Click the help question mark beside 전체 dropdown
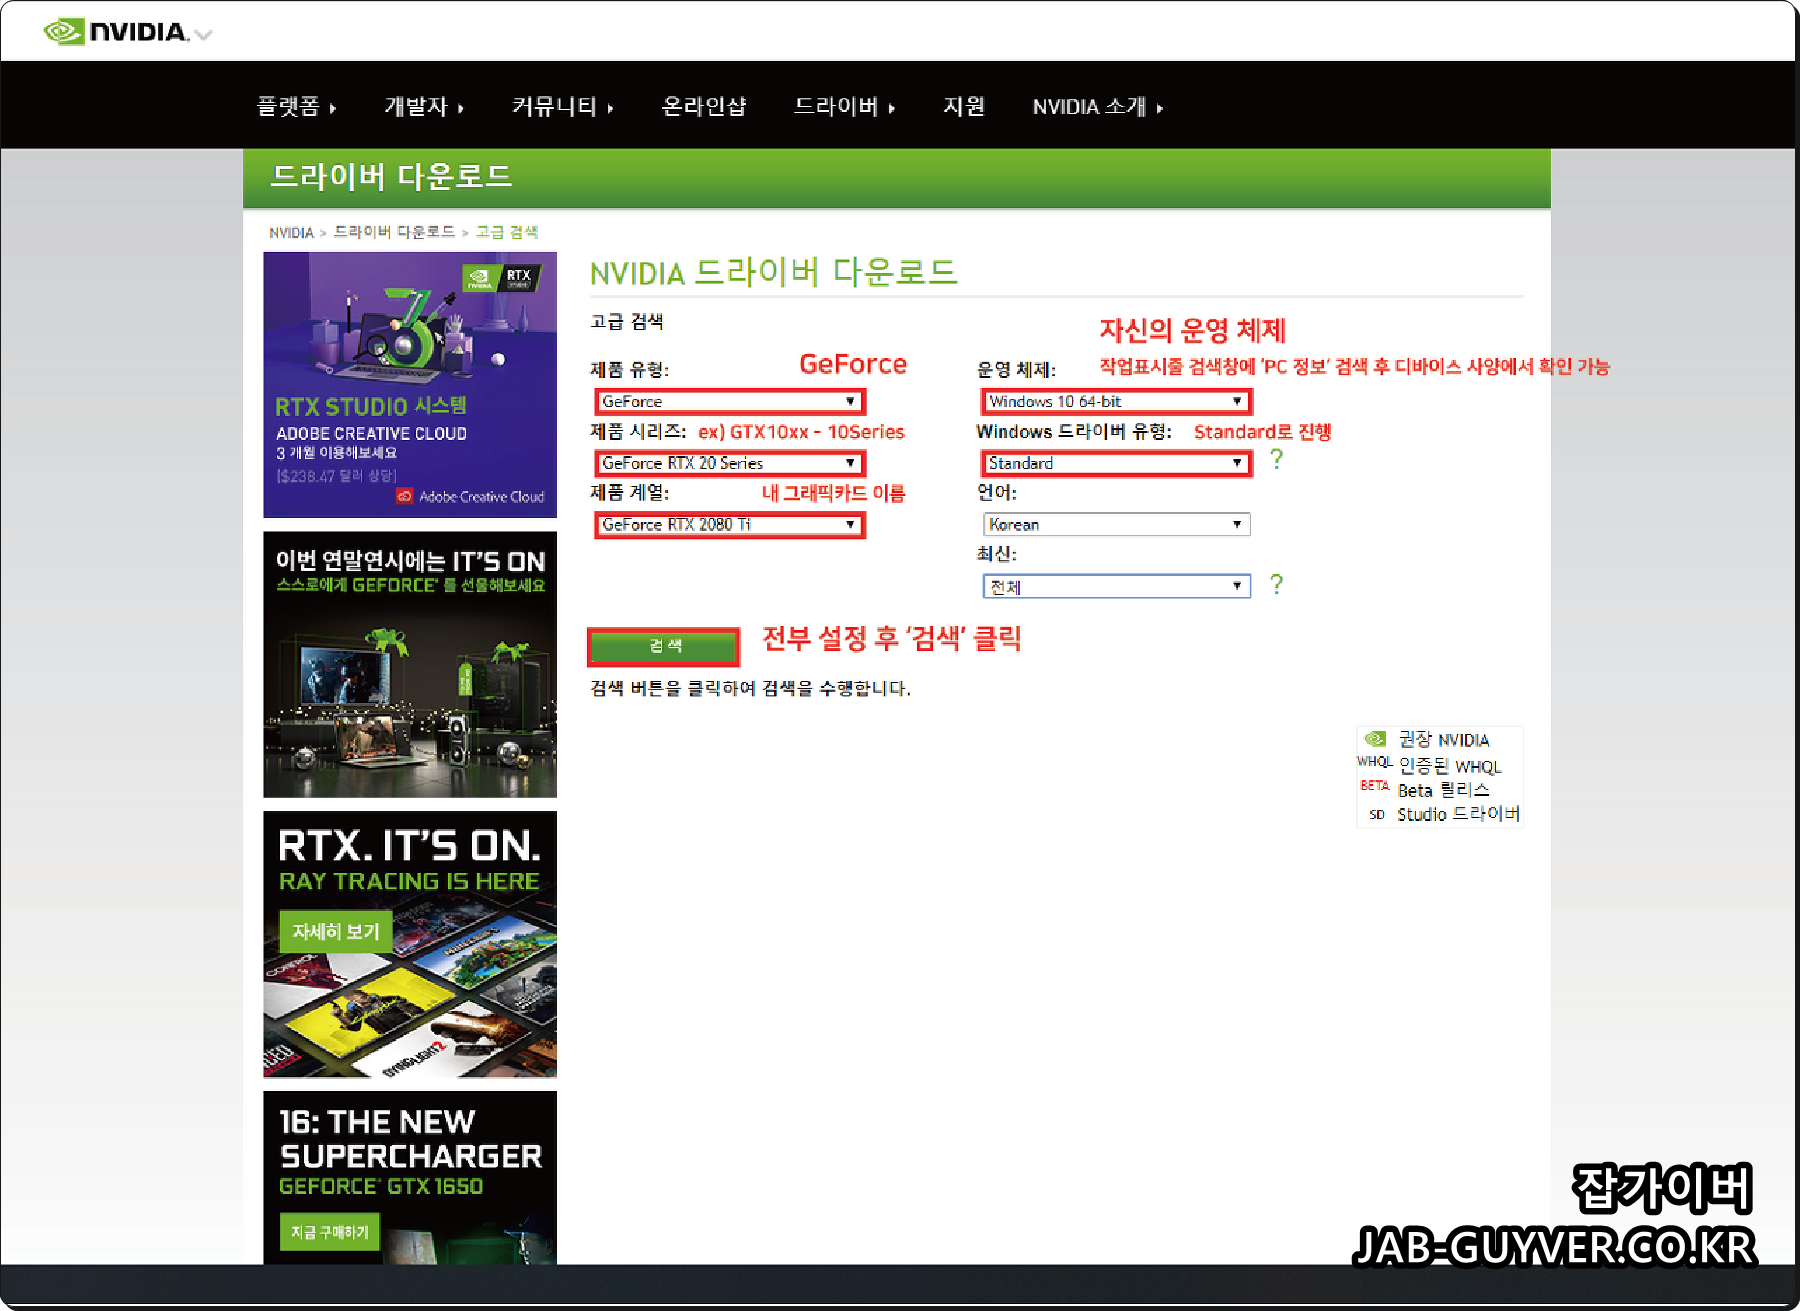Screen dimensions: 1800x1311 1276,584
